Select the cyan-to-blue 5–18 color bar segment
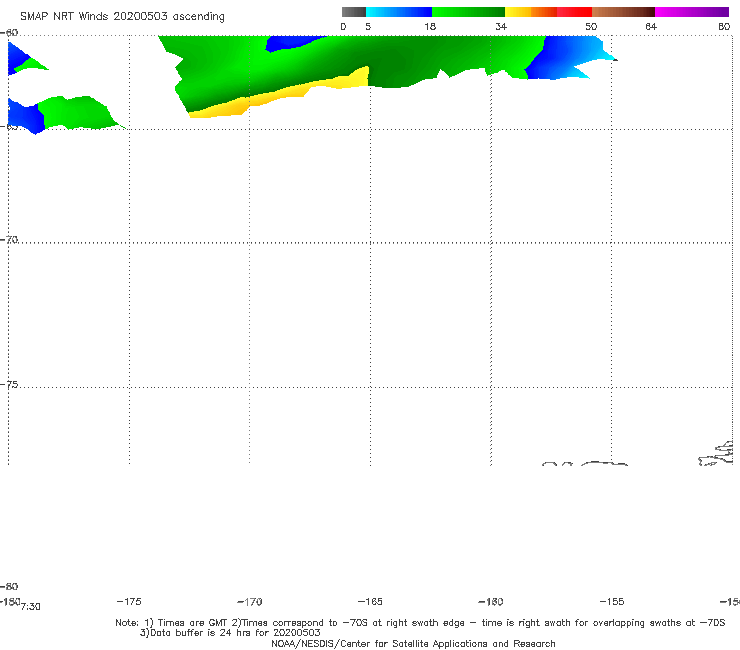The image size is (740, 650). pyautogui.click(x=399, y=12)
